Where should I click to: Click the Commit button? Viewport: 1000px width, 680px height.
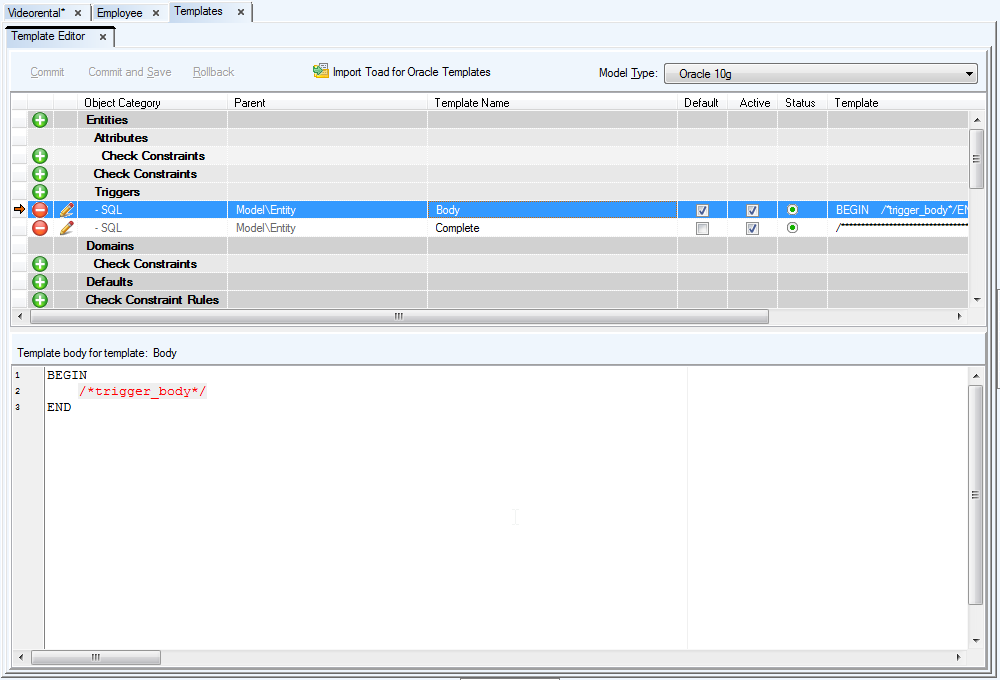click(47, 72)
